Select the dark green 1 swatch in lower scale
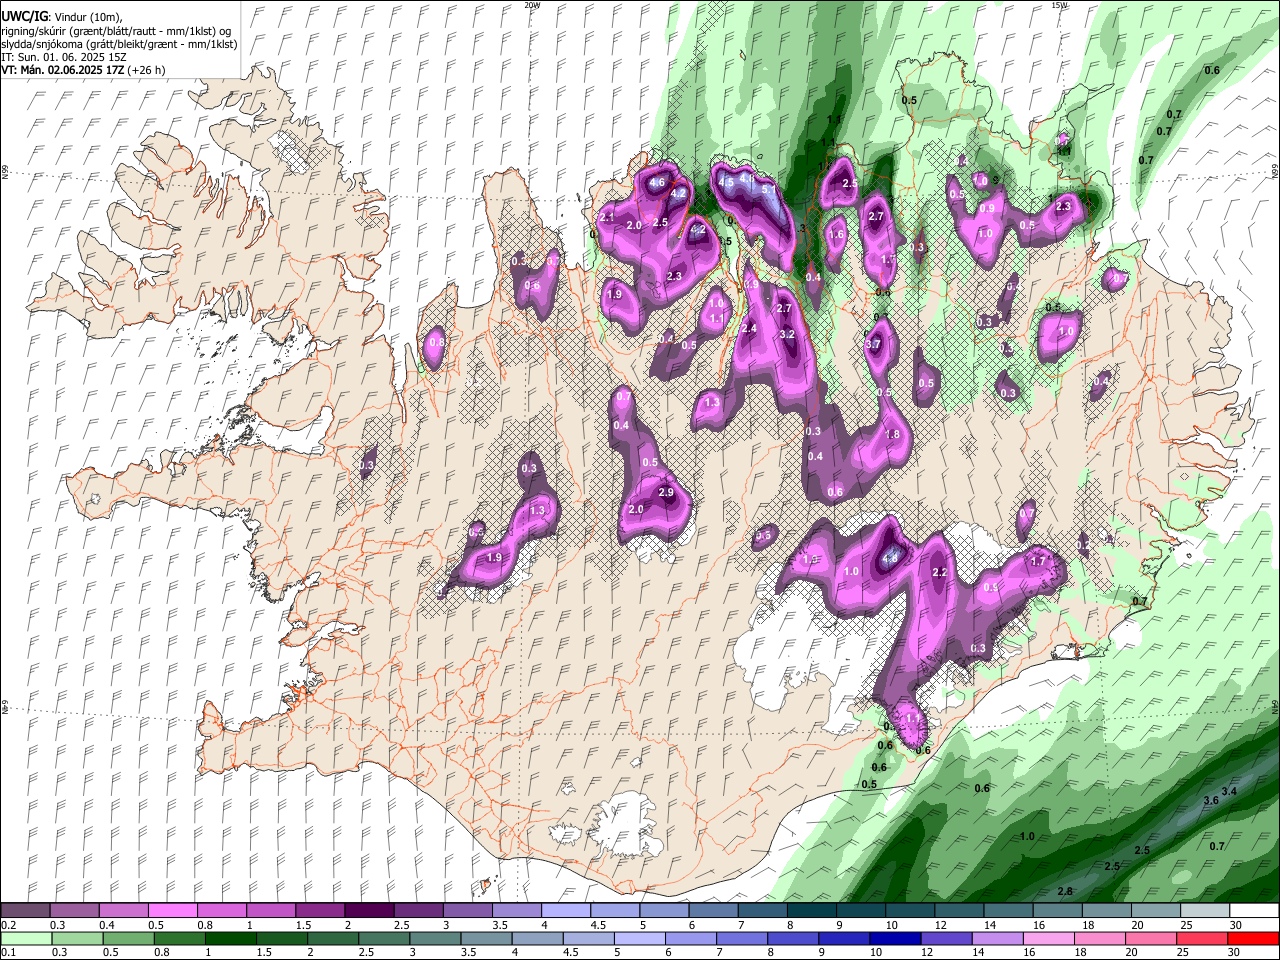Viewport: 1280px width, 960px height. 230,939
